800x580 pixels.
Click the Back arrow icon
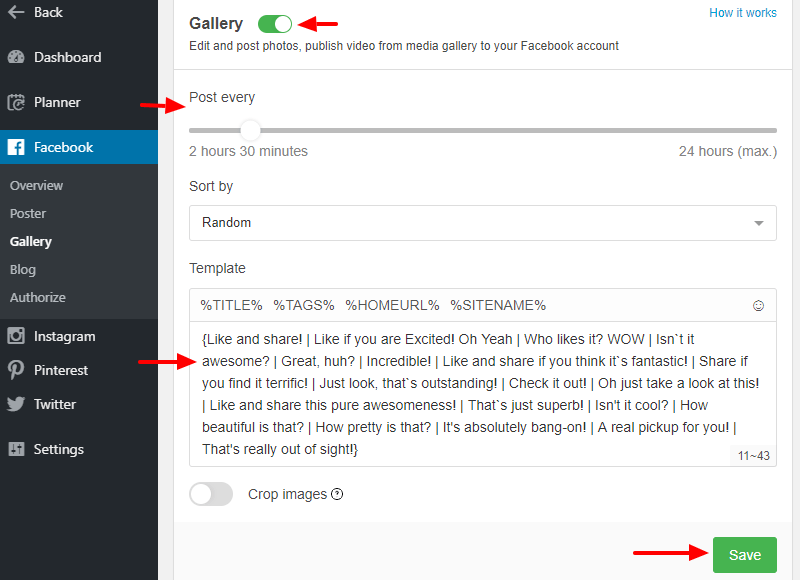pyautogui.click(x=16, y=12)
